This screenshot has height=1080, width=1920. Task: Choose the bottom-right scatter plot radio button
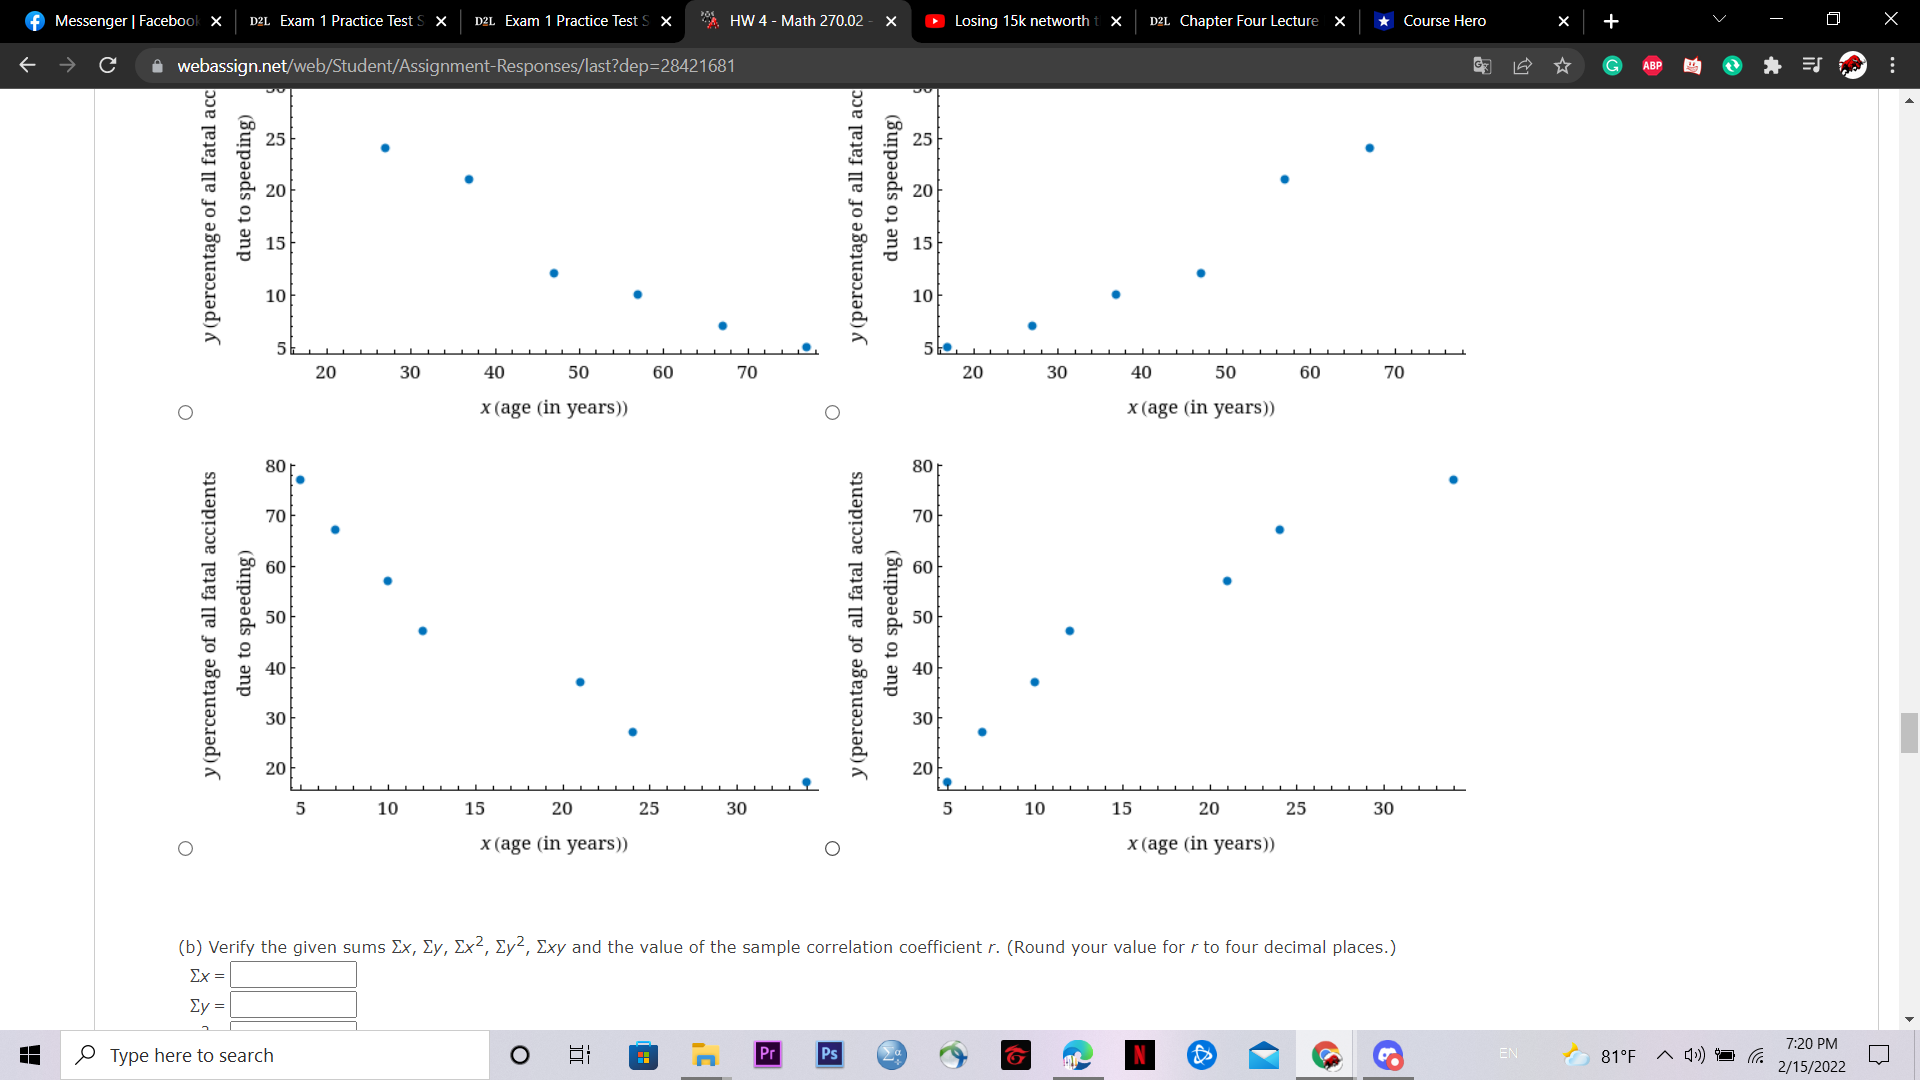[x=832, y=849]
